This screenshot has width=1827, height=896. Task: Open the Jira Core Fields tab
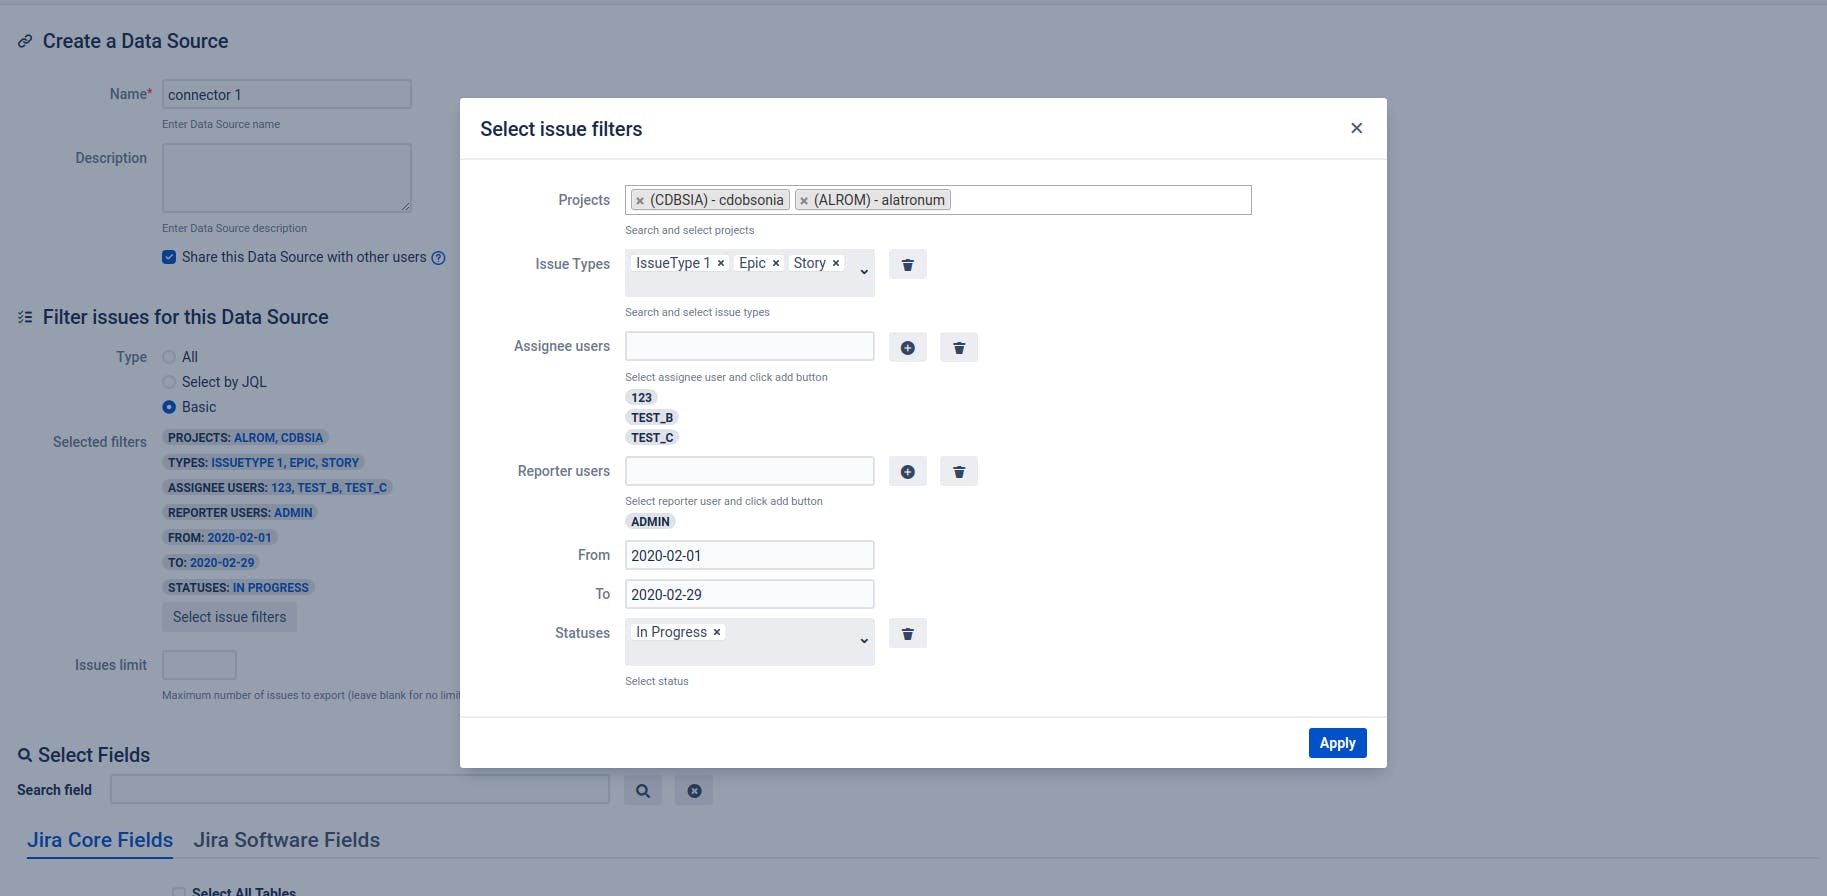click(100, 840)
